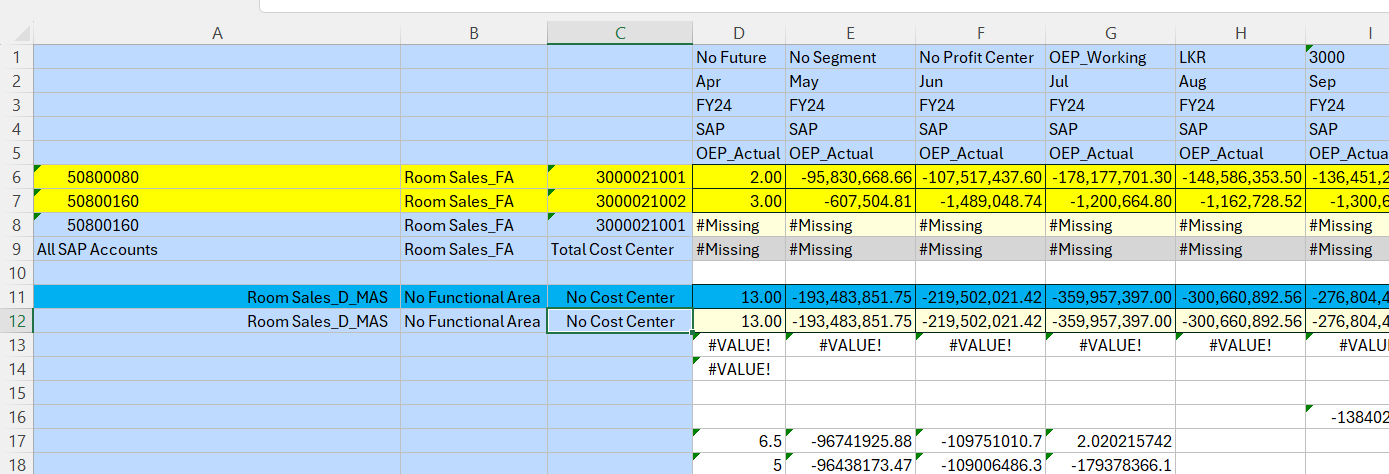Click '#VALUE!' cell in row 14
The image size is (1389, 474).
point(739,369)
